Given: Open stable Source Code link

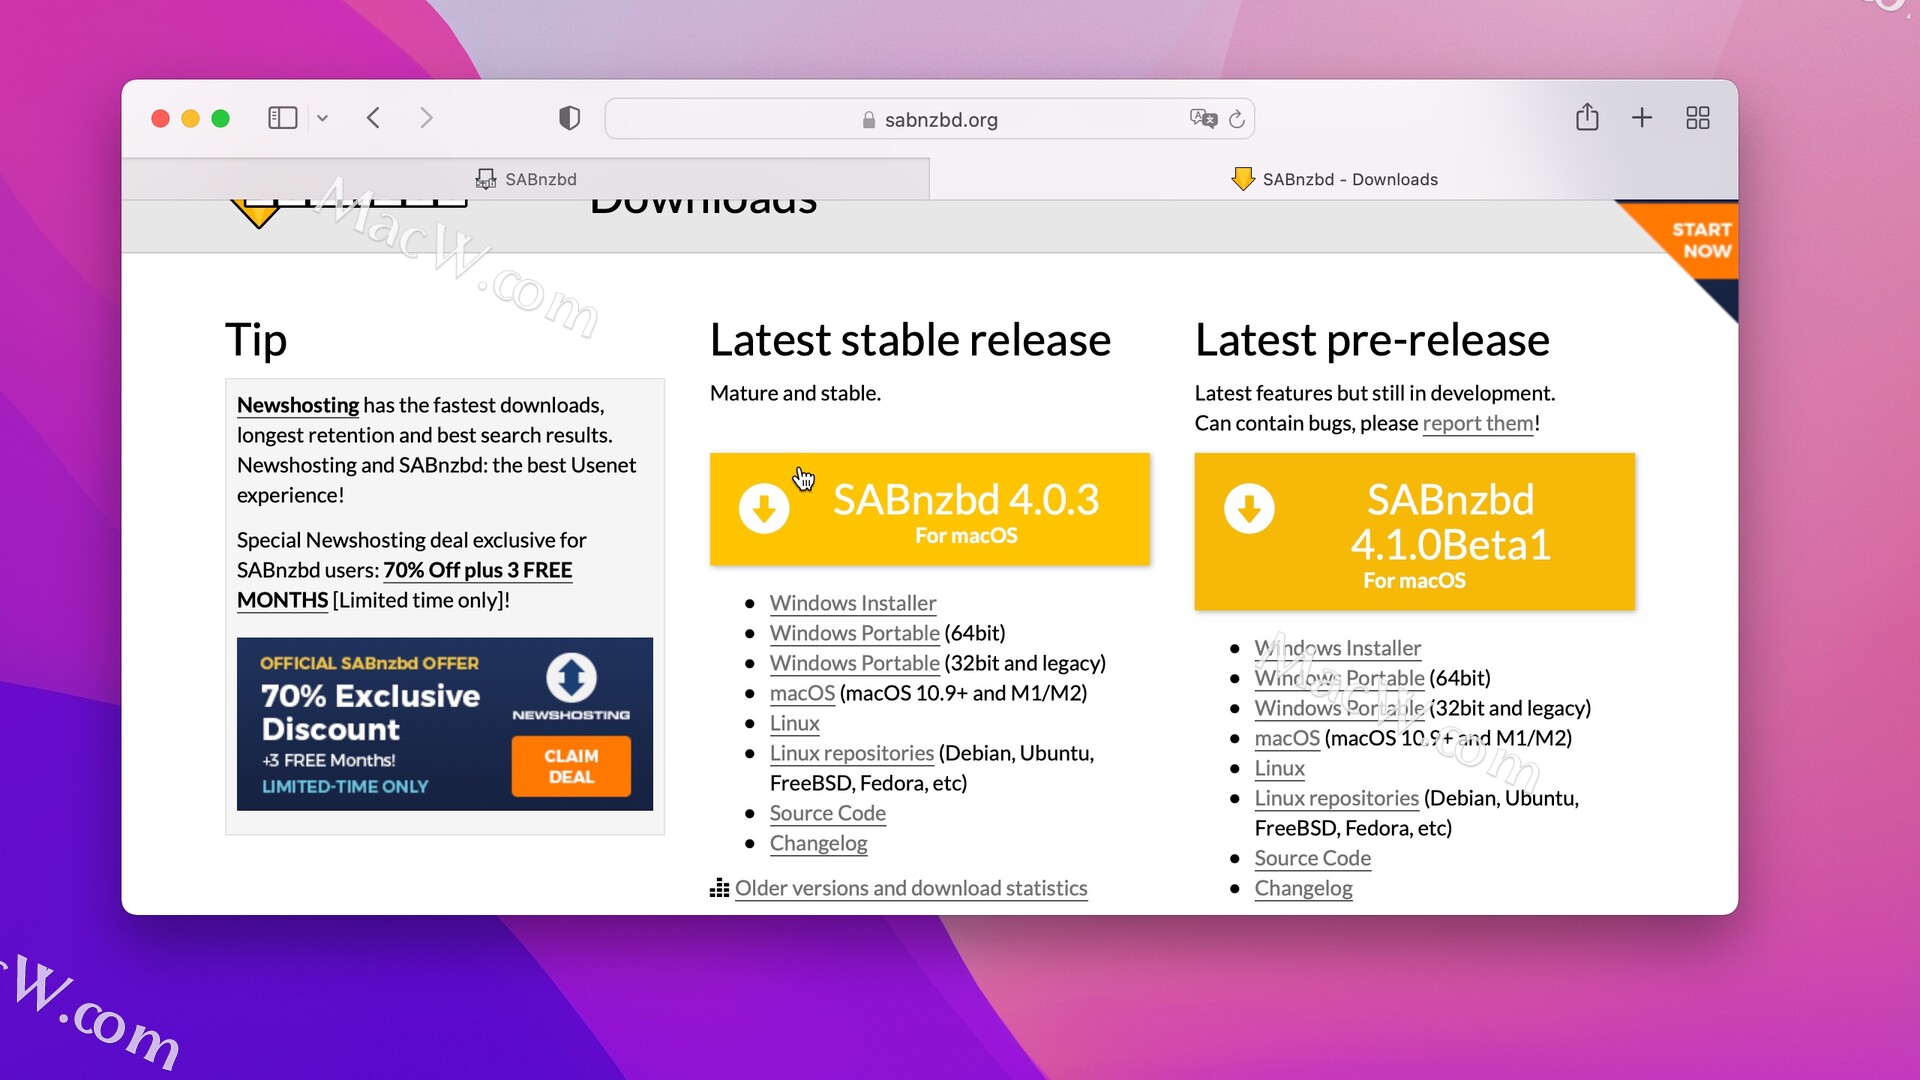Looking at the screenshot, I should click(828, 813).
